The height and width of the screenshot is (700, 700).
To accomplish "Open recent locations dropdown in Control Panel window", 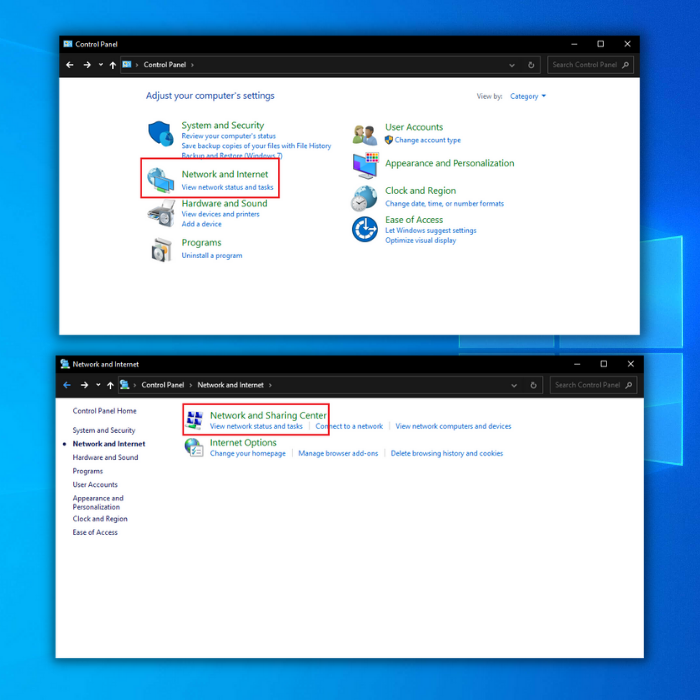I will pos(100,65).
